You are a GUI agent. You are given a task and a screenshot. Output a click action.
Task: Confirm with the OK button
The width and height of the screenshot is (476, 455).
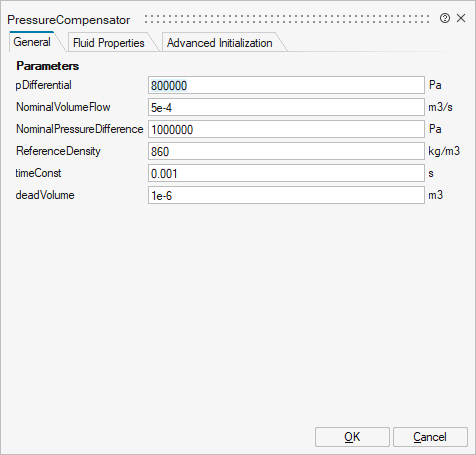coord(352,437)
